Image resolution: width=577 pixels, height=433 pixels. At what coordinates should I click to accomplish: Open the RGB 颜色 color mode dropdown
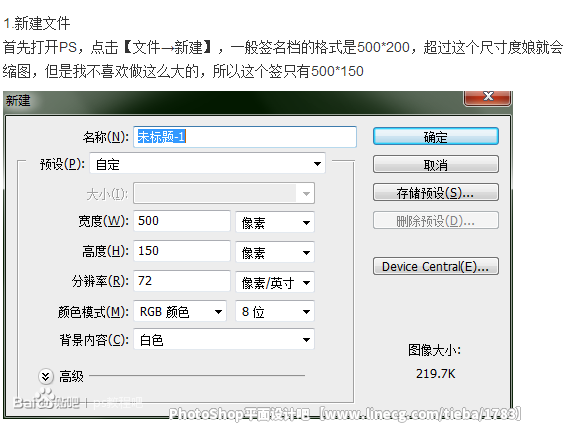(180, 311)
